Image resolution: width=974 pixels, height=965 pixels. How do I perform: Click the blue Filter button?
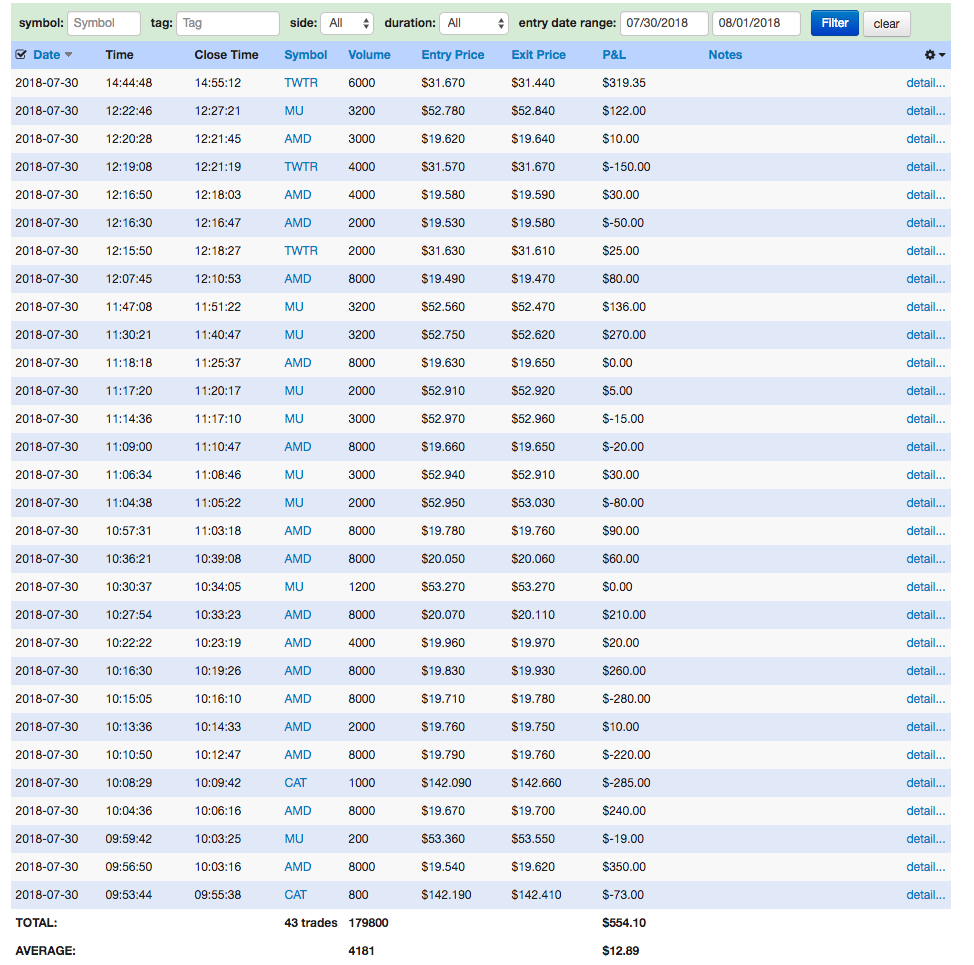point(834,23)
